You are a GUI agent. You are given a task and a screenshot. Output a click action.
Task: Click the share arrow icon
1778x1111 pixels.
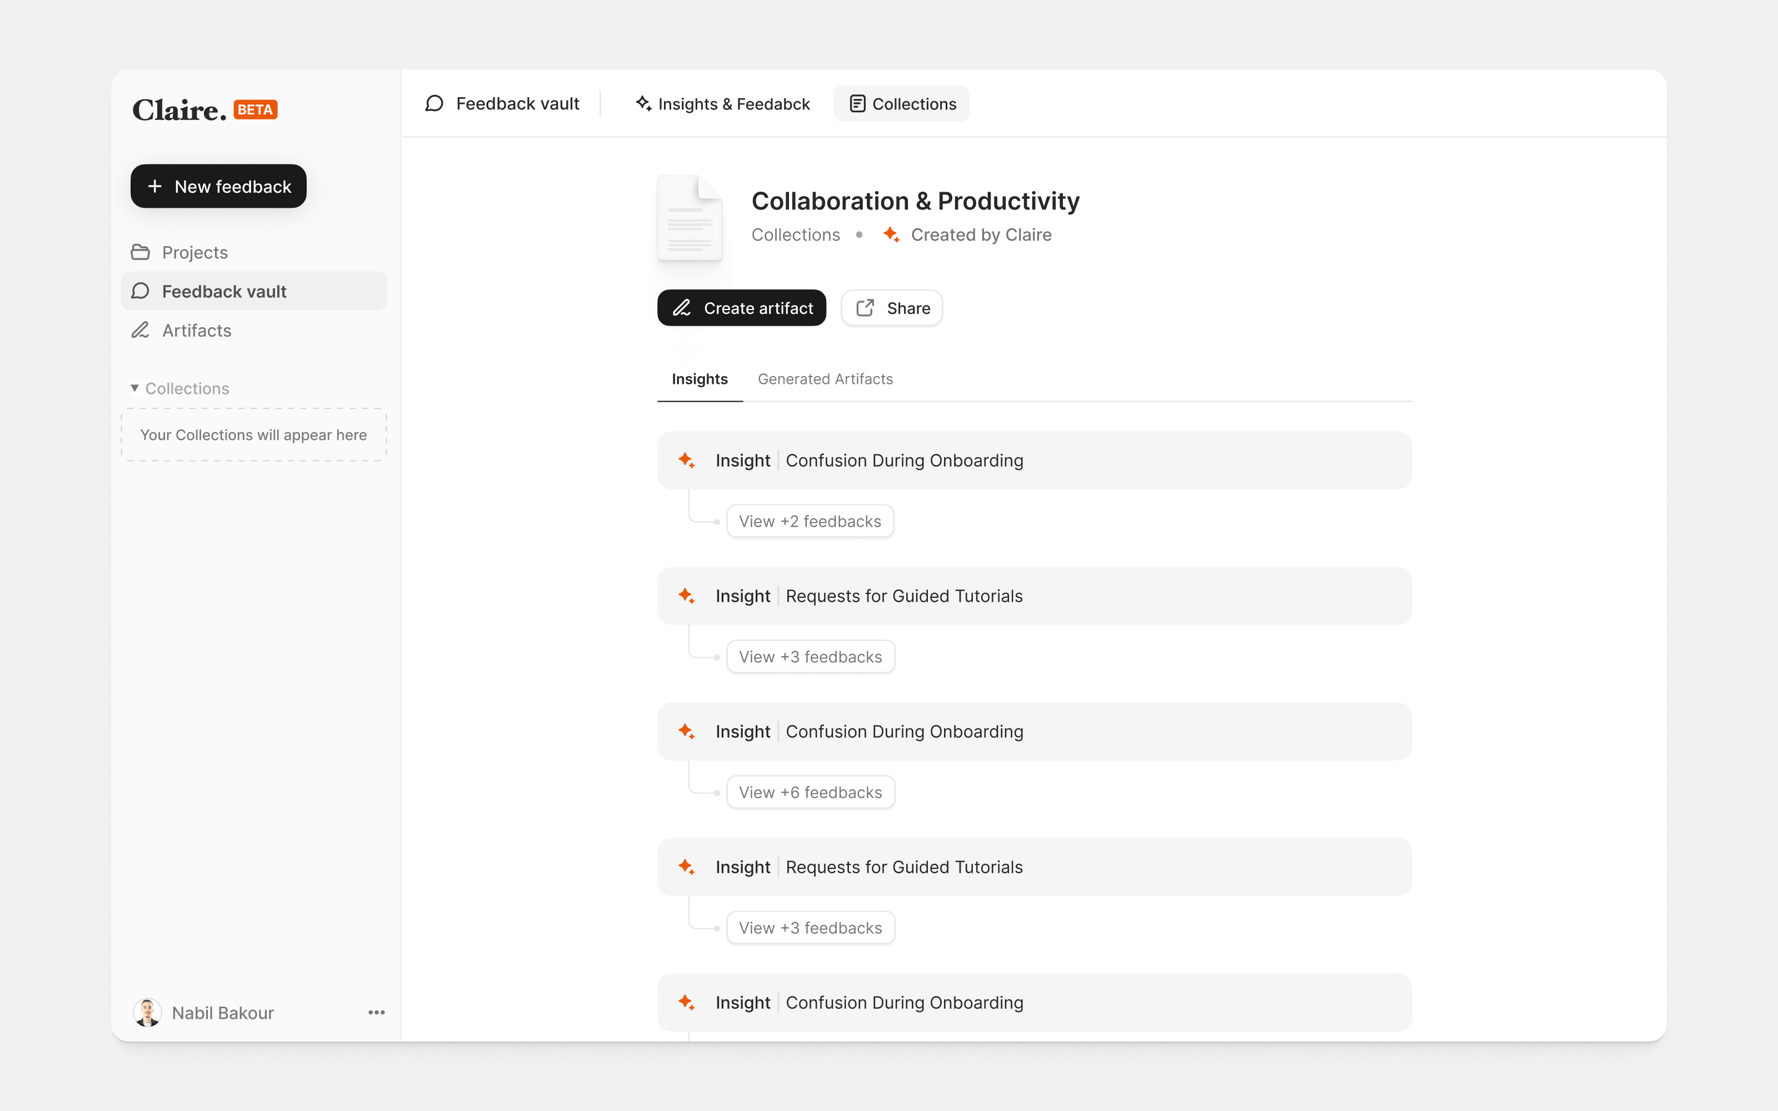(865, 308)
